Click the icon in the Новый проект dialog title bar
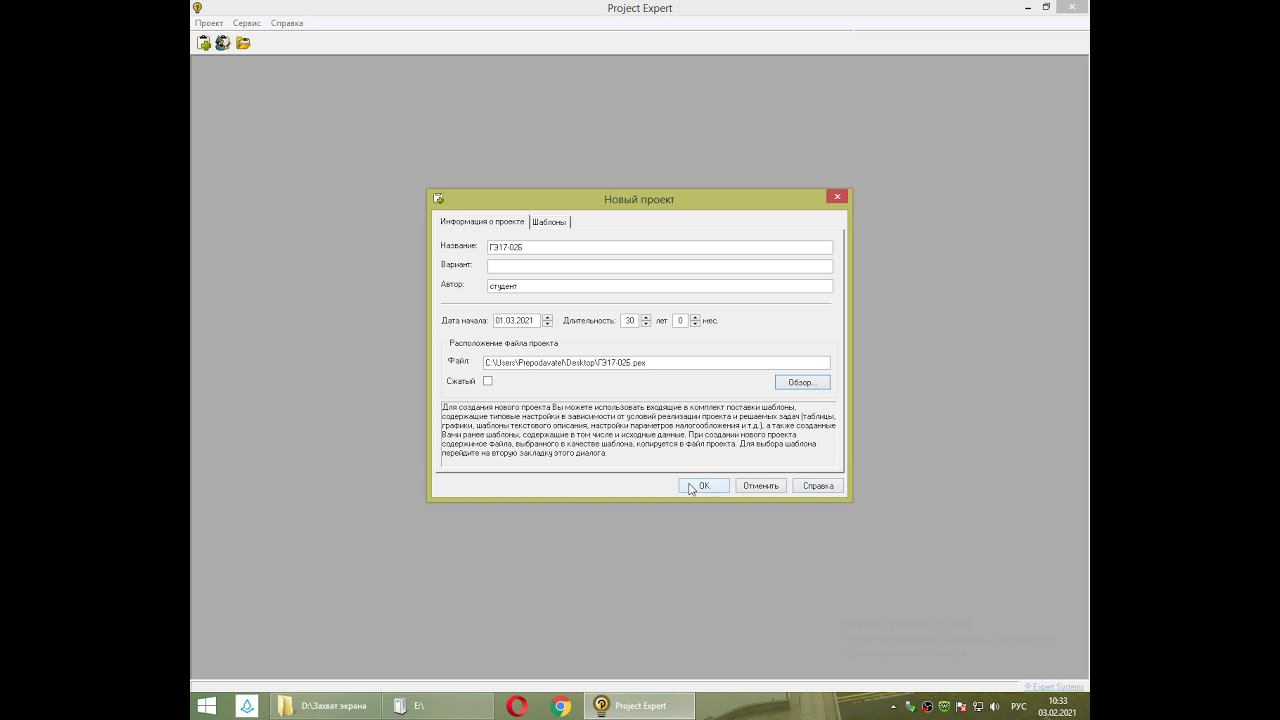Screen dimensions: 1280x720 [x=438, y=198]
